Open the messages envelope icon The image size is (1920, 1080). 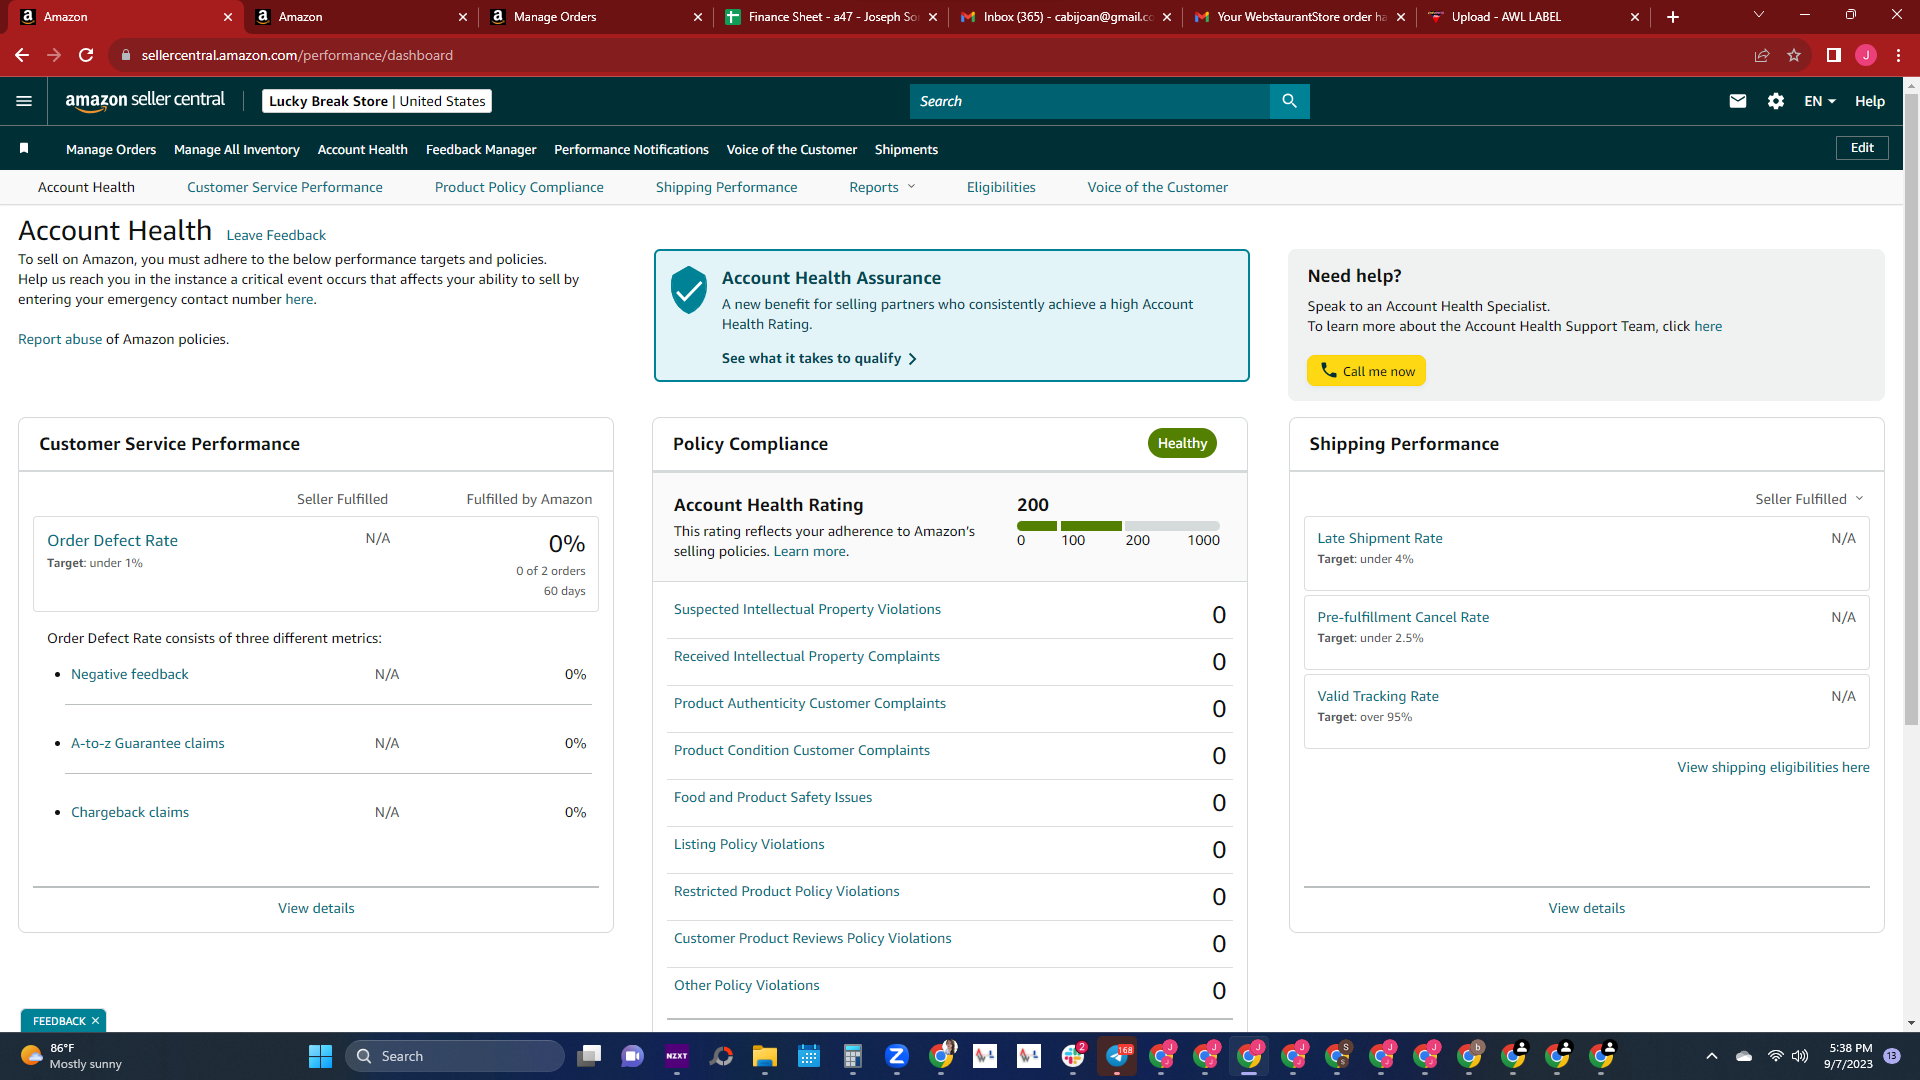[x=1738, y=101]
